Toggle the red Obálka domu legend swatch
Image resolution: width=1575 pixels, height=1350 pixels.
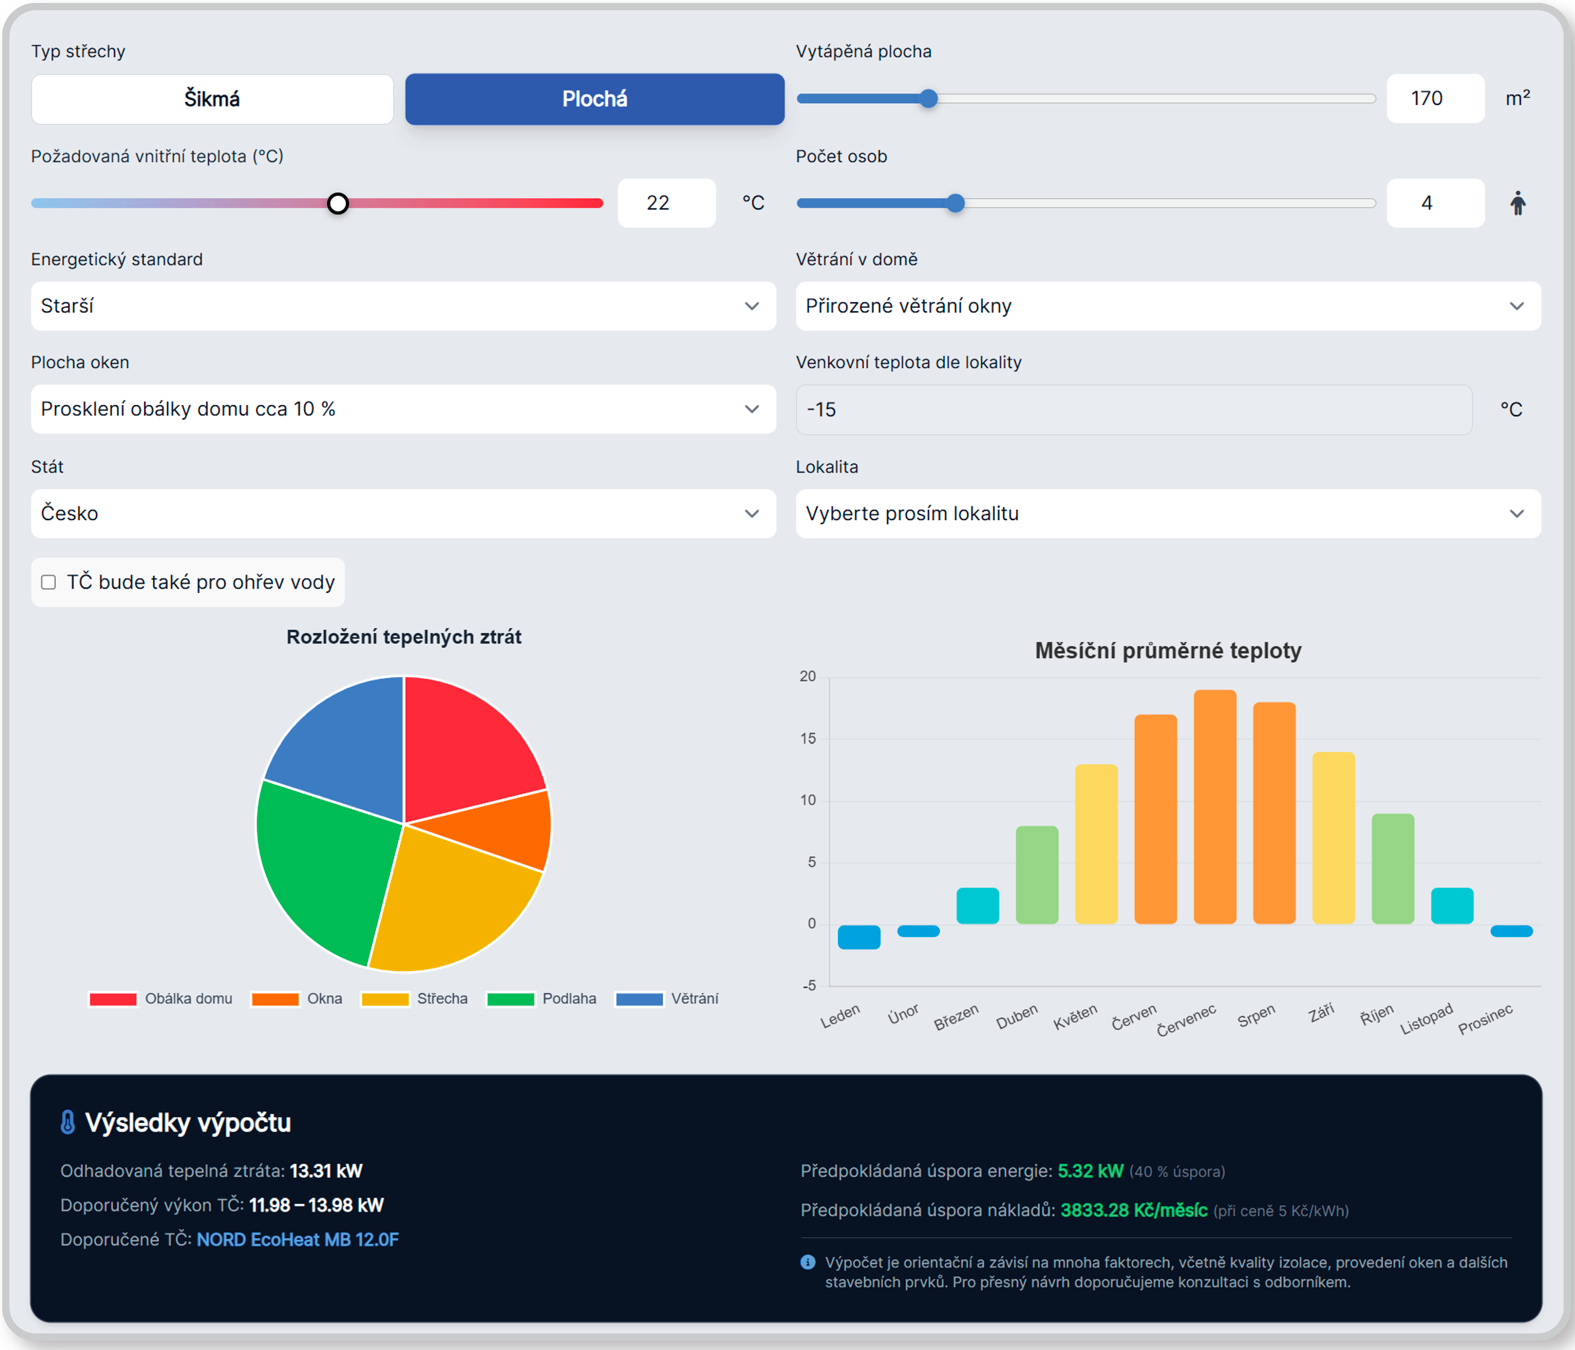[113, 999]
